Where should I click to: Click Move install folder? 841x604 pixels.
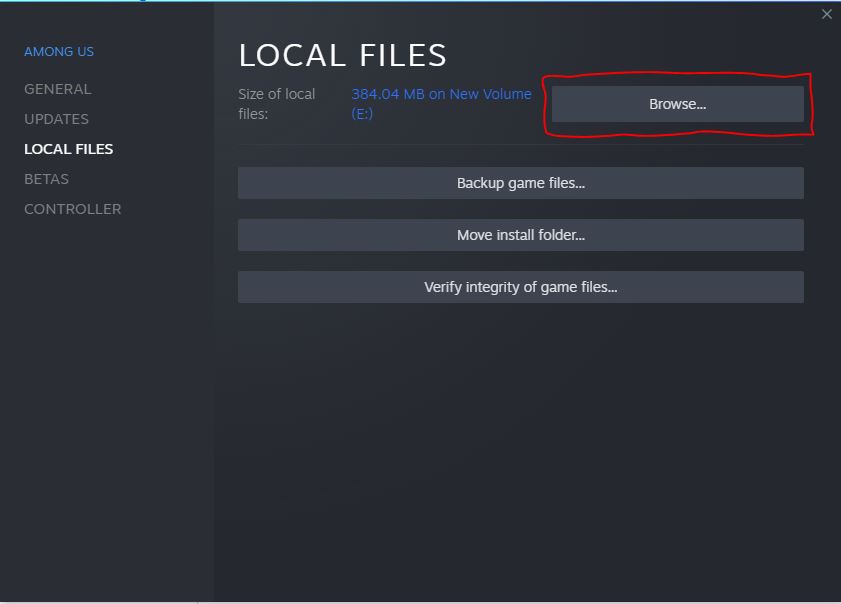tap(520, 235)
